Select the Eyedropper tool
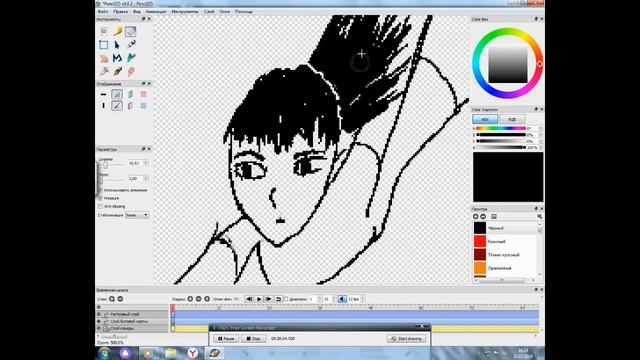 tap(104, 71)
